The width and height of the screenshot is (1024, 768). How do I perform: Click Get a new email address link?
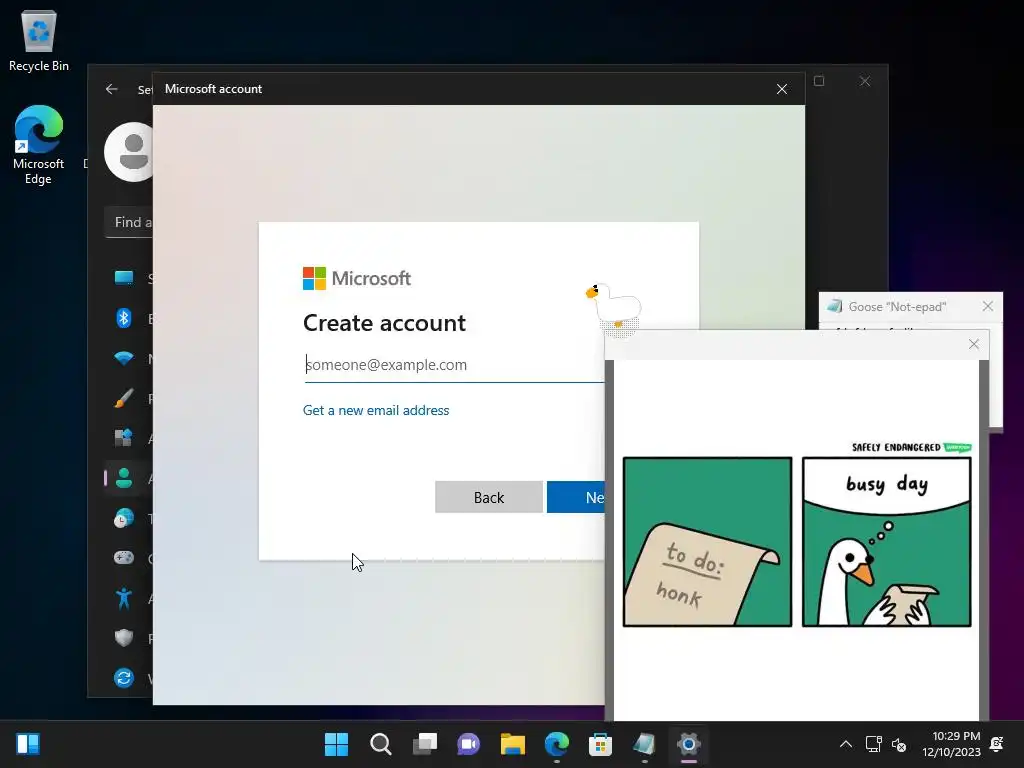click(x=376, y=411)
